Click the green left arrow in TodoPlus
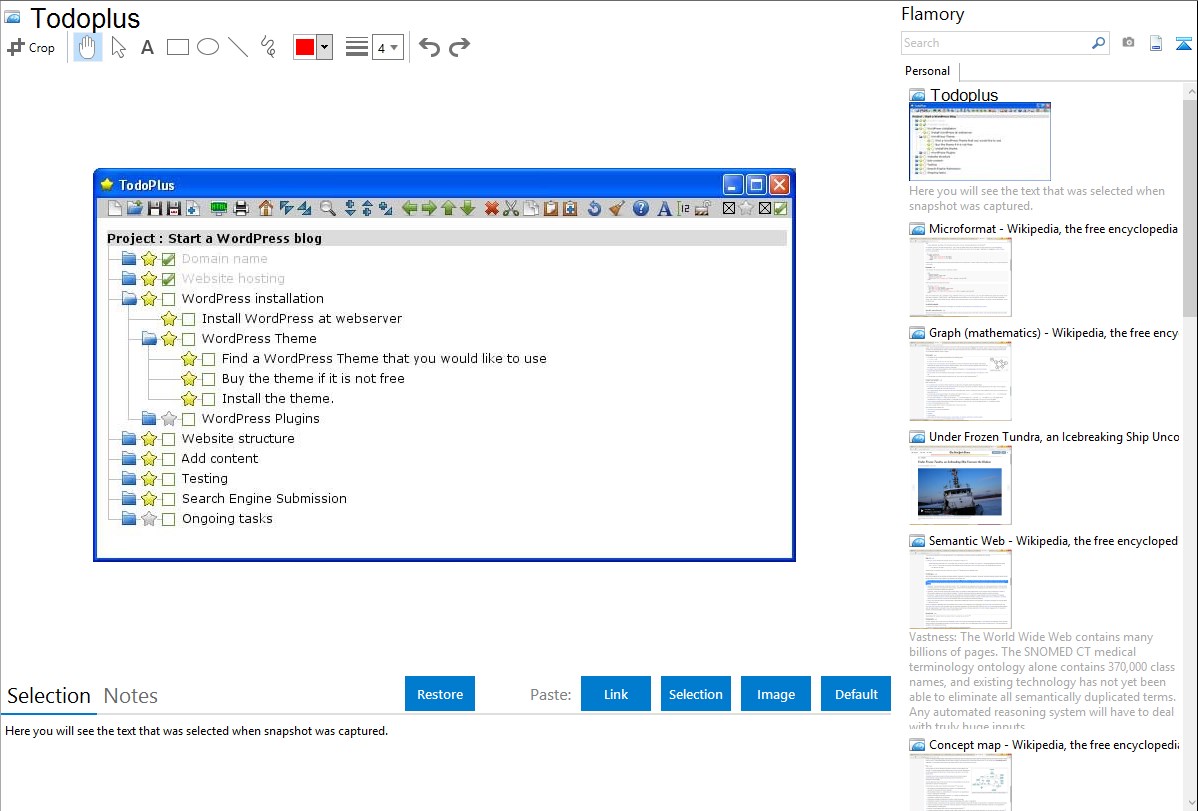 coord(410,208)
